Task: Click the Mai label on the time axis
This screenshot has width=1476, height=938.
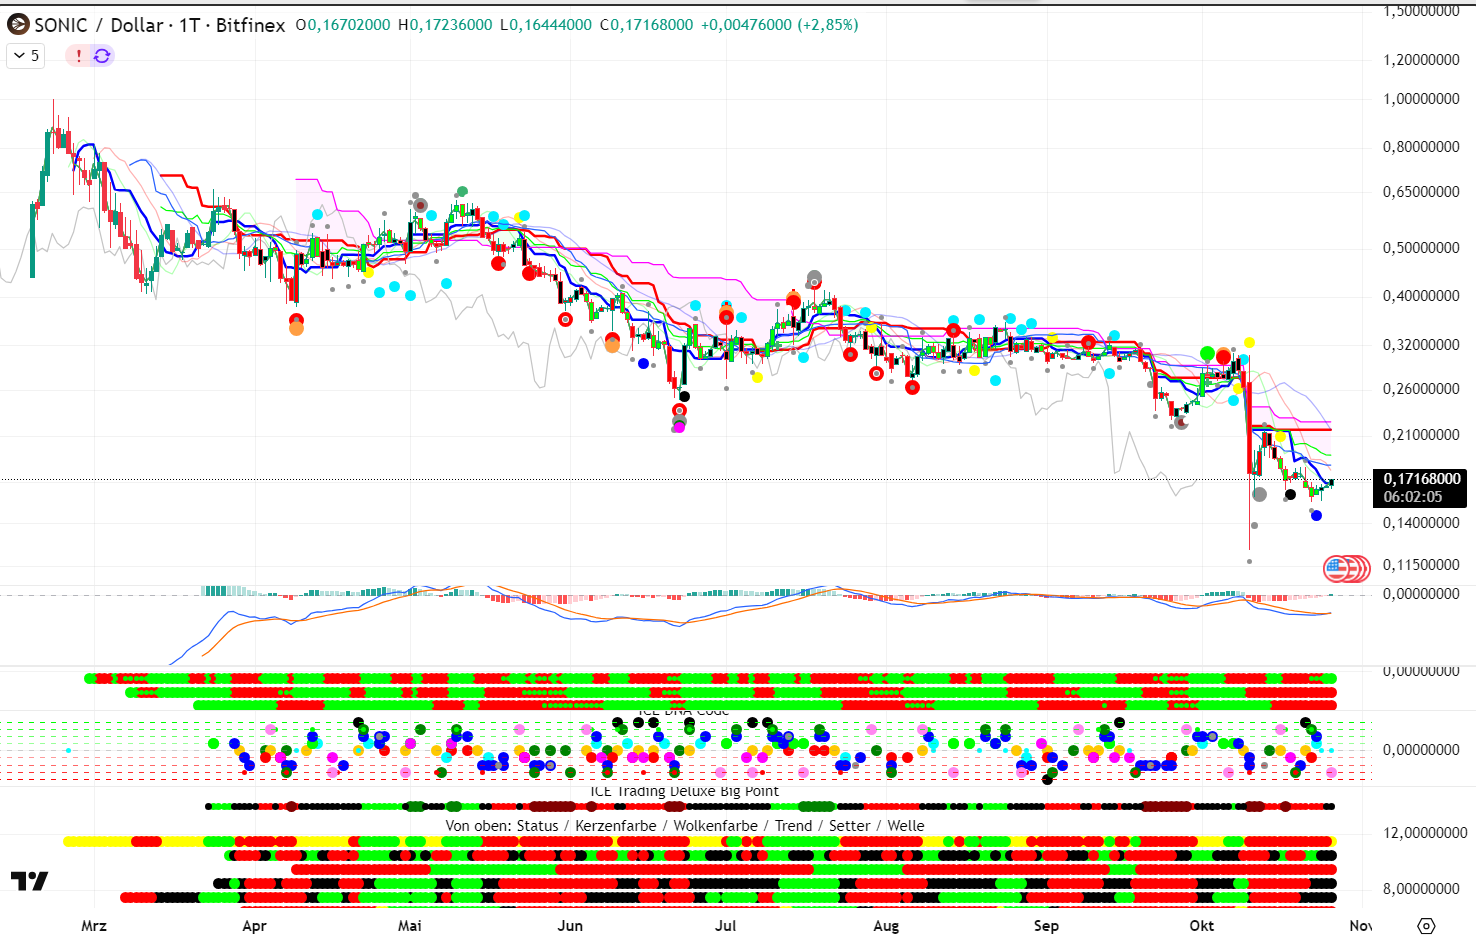Action: (x=410, y=926)
